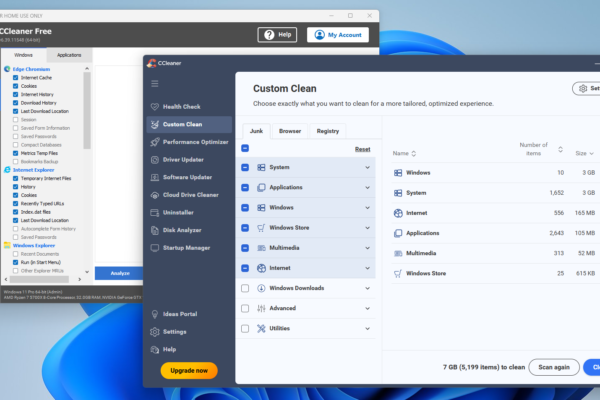Check the Utilities category checkbox
Image resolution: width=600 pixels, height=400 pixels.
click(245, 328)
